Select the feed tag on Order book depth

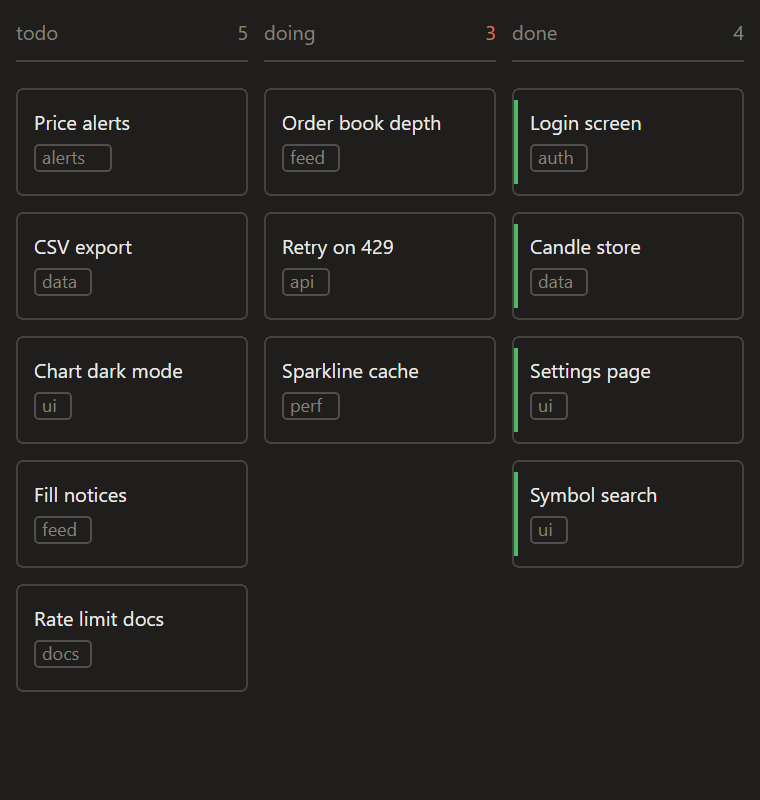point(311,158)
